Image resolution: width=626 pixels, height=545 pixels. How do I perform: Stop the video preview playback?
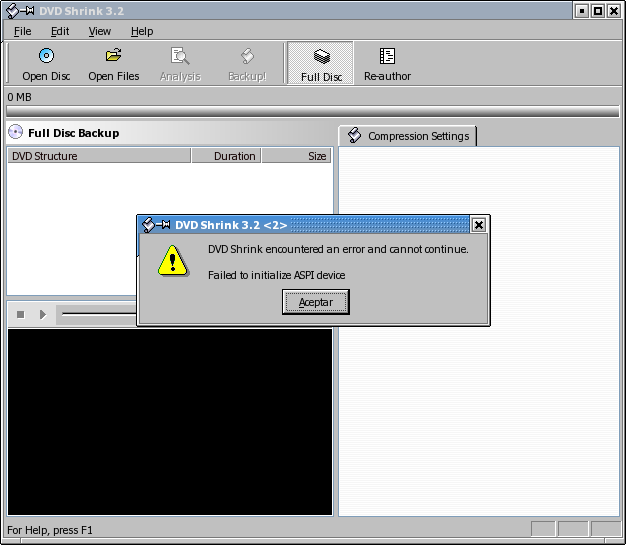[21, 315]
